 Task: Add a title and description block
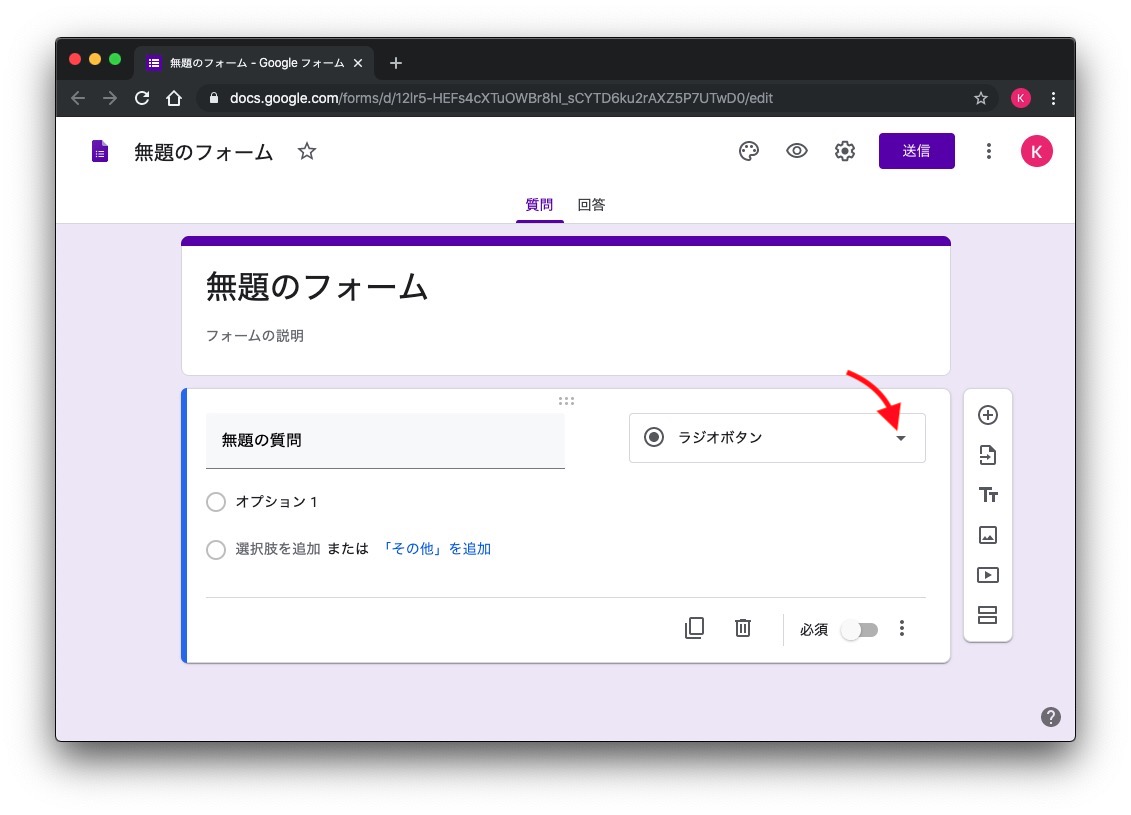(988, 495)
